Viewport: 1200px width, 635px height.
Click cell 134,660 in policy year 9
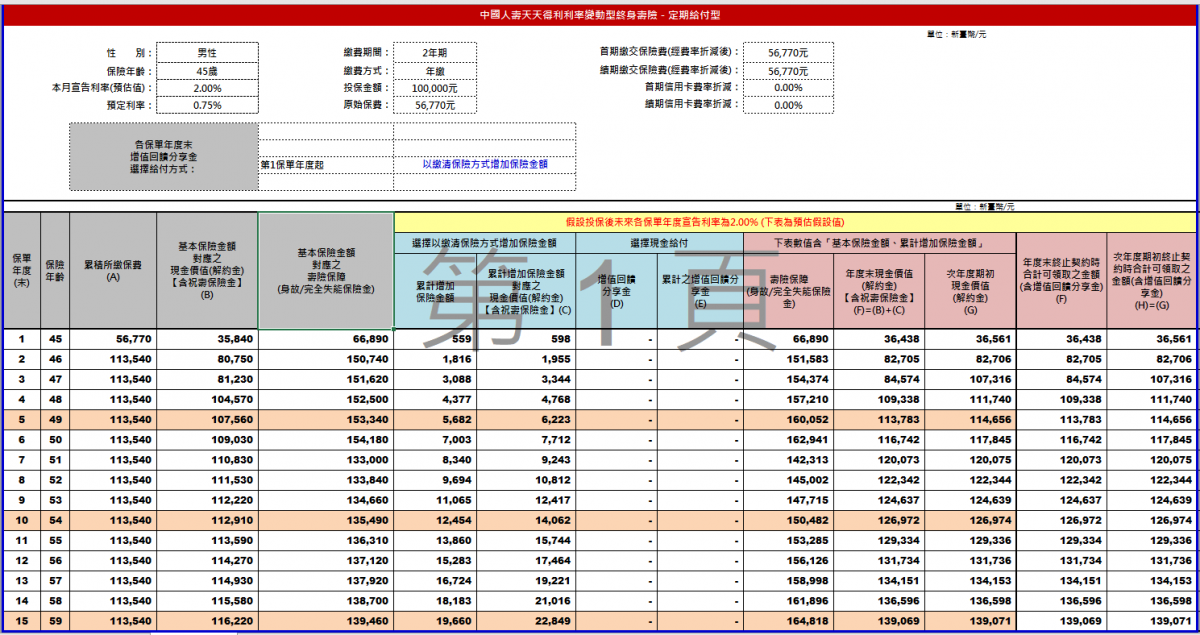tap(326, 499)
